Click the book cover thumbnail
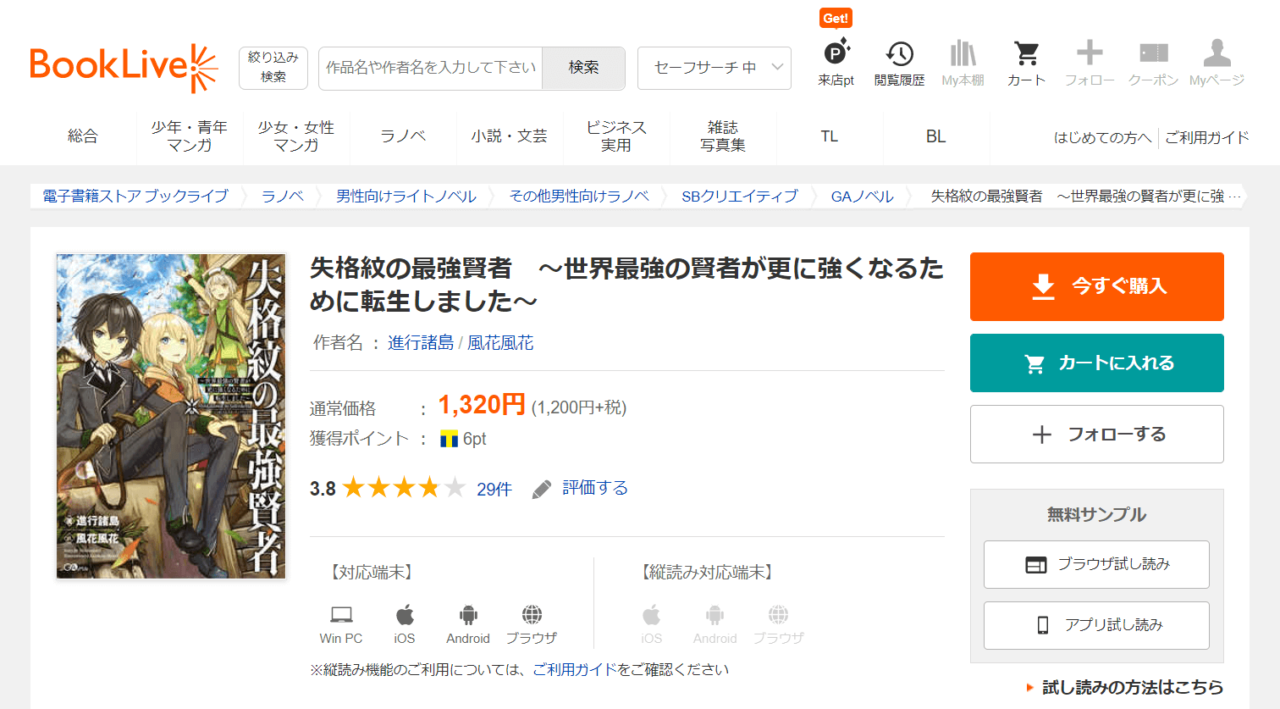This screenshot has width=1280, height=709. point(171,416)
